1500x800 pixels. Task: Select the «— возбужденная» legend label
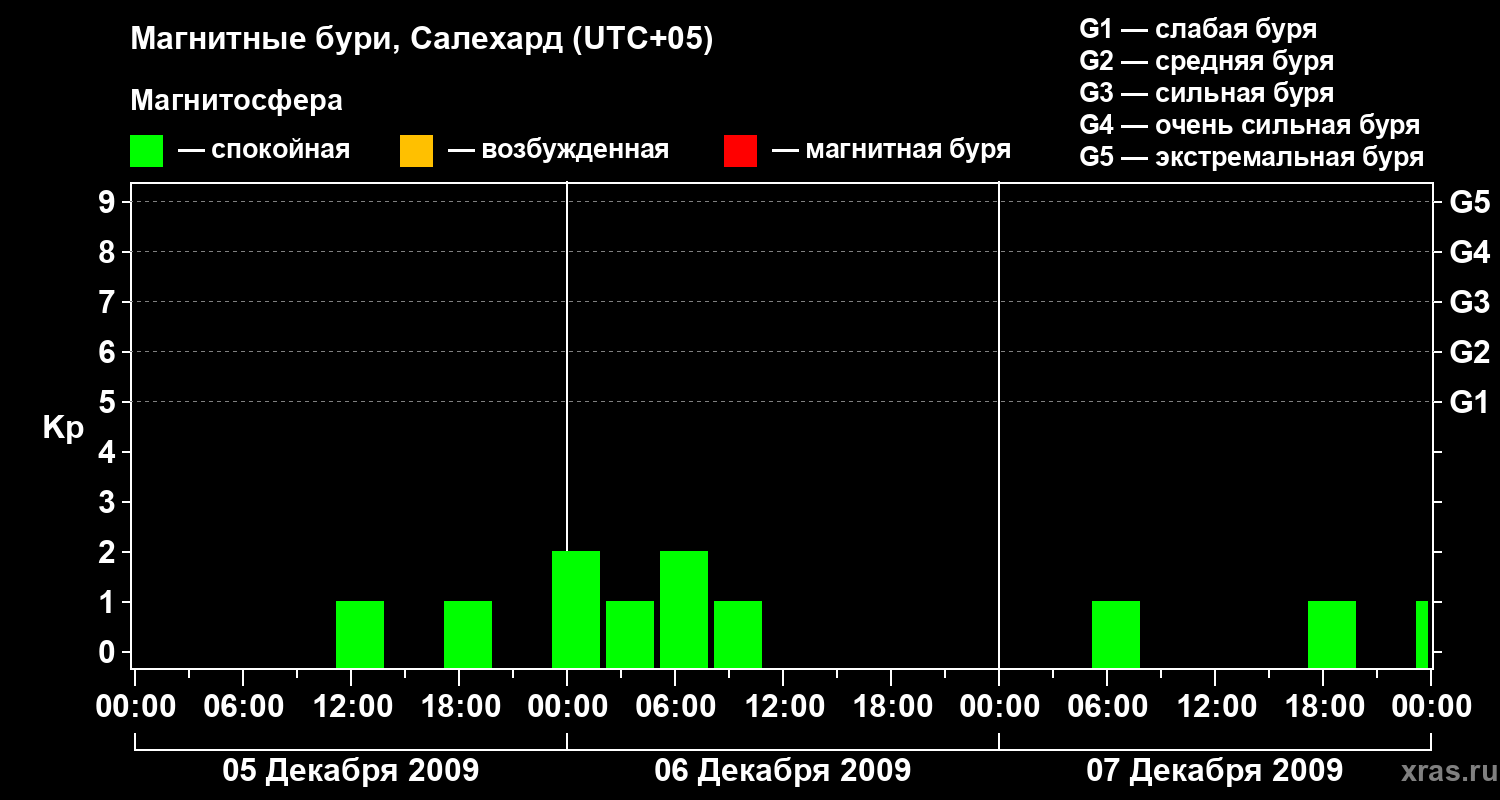tap(559, 150)
